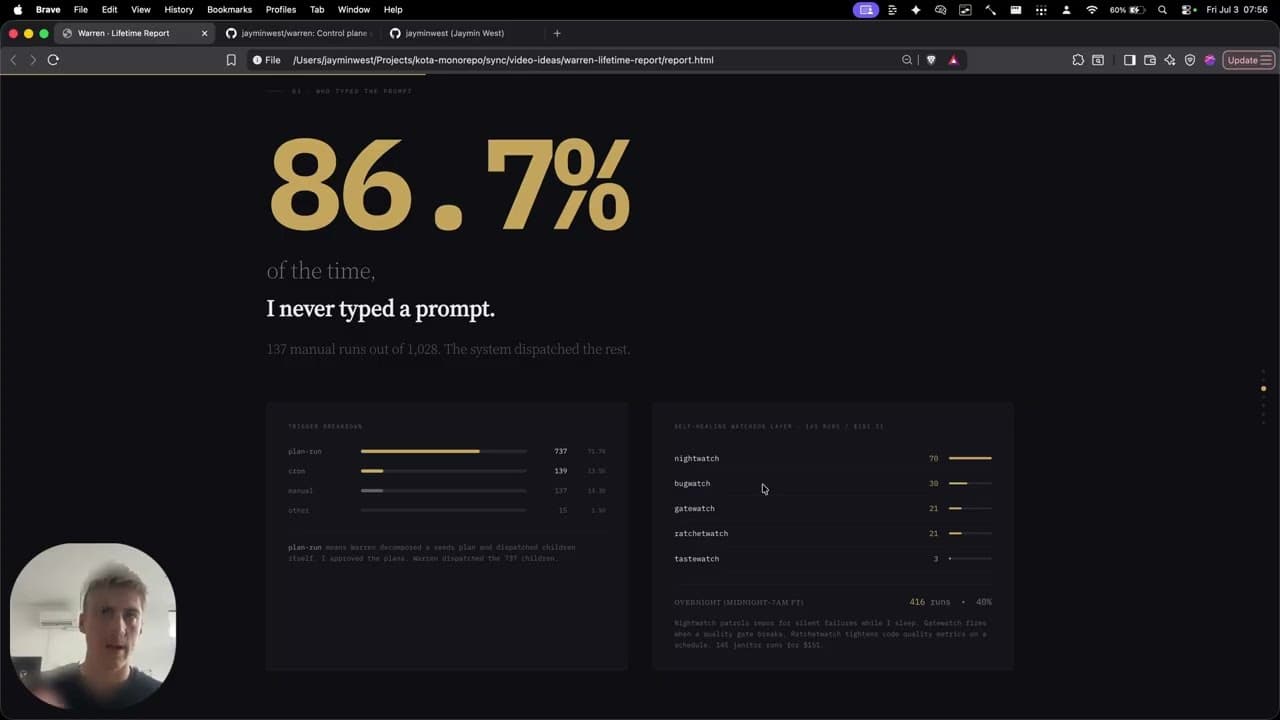Click the nightwatch bar indicator
The height and width of the screenshot is (720, 1280).
[x=970, y=458]
